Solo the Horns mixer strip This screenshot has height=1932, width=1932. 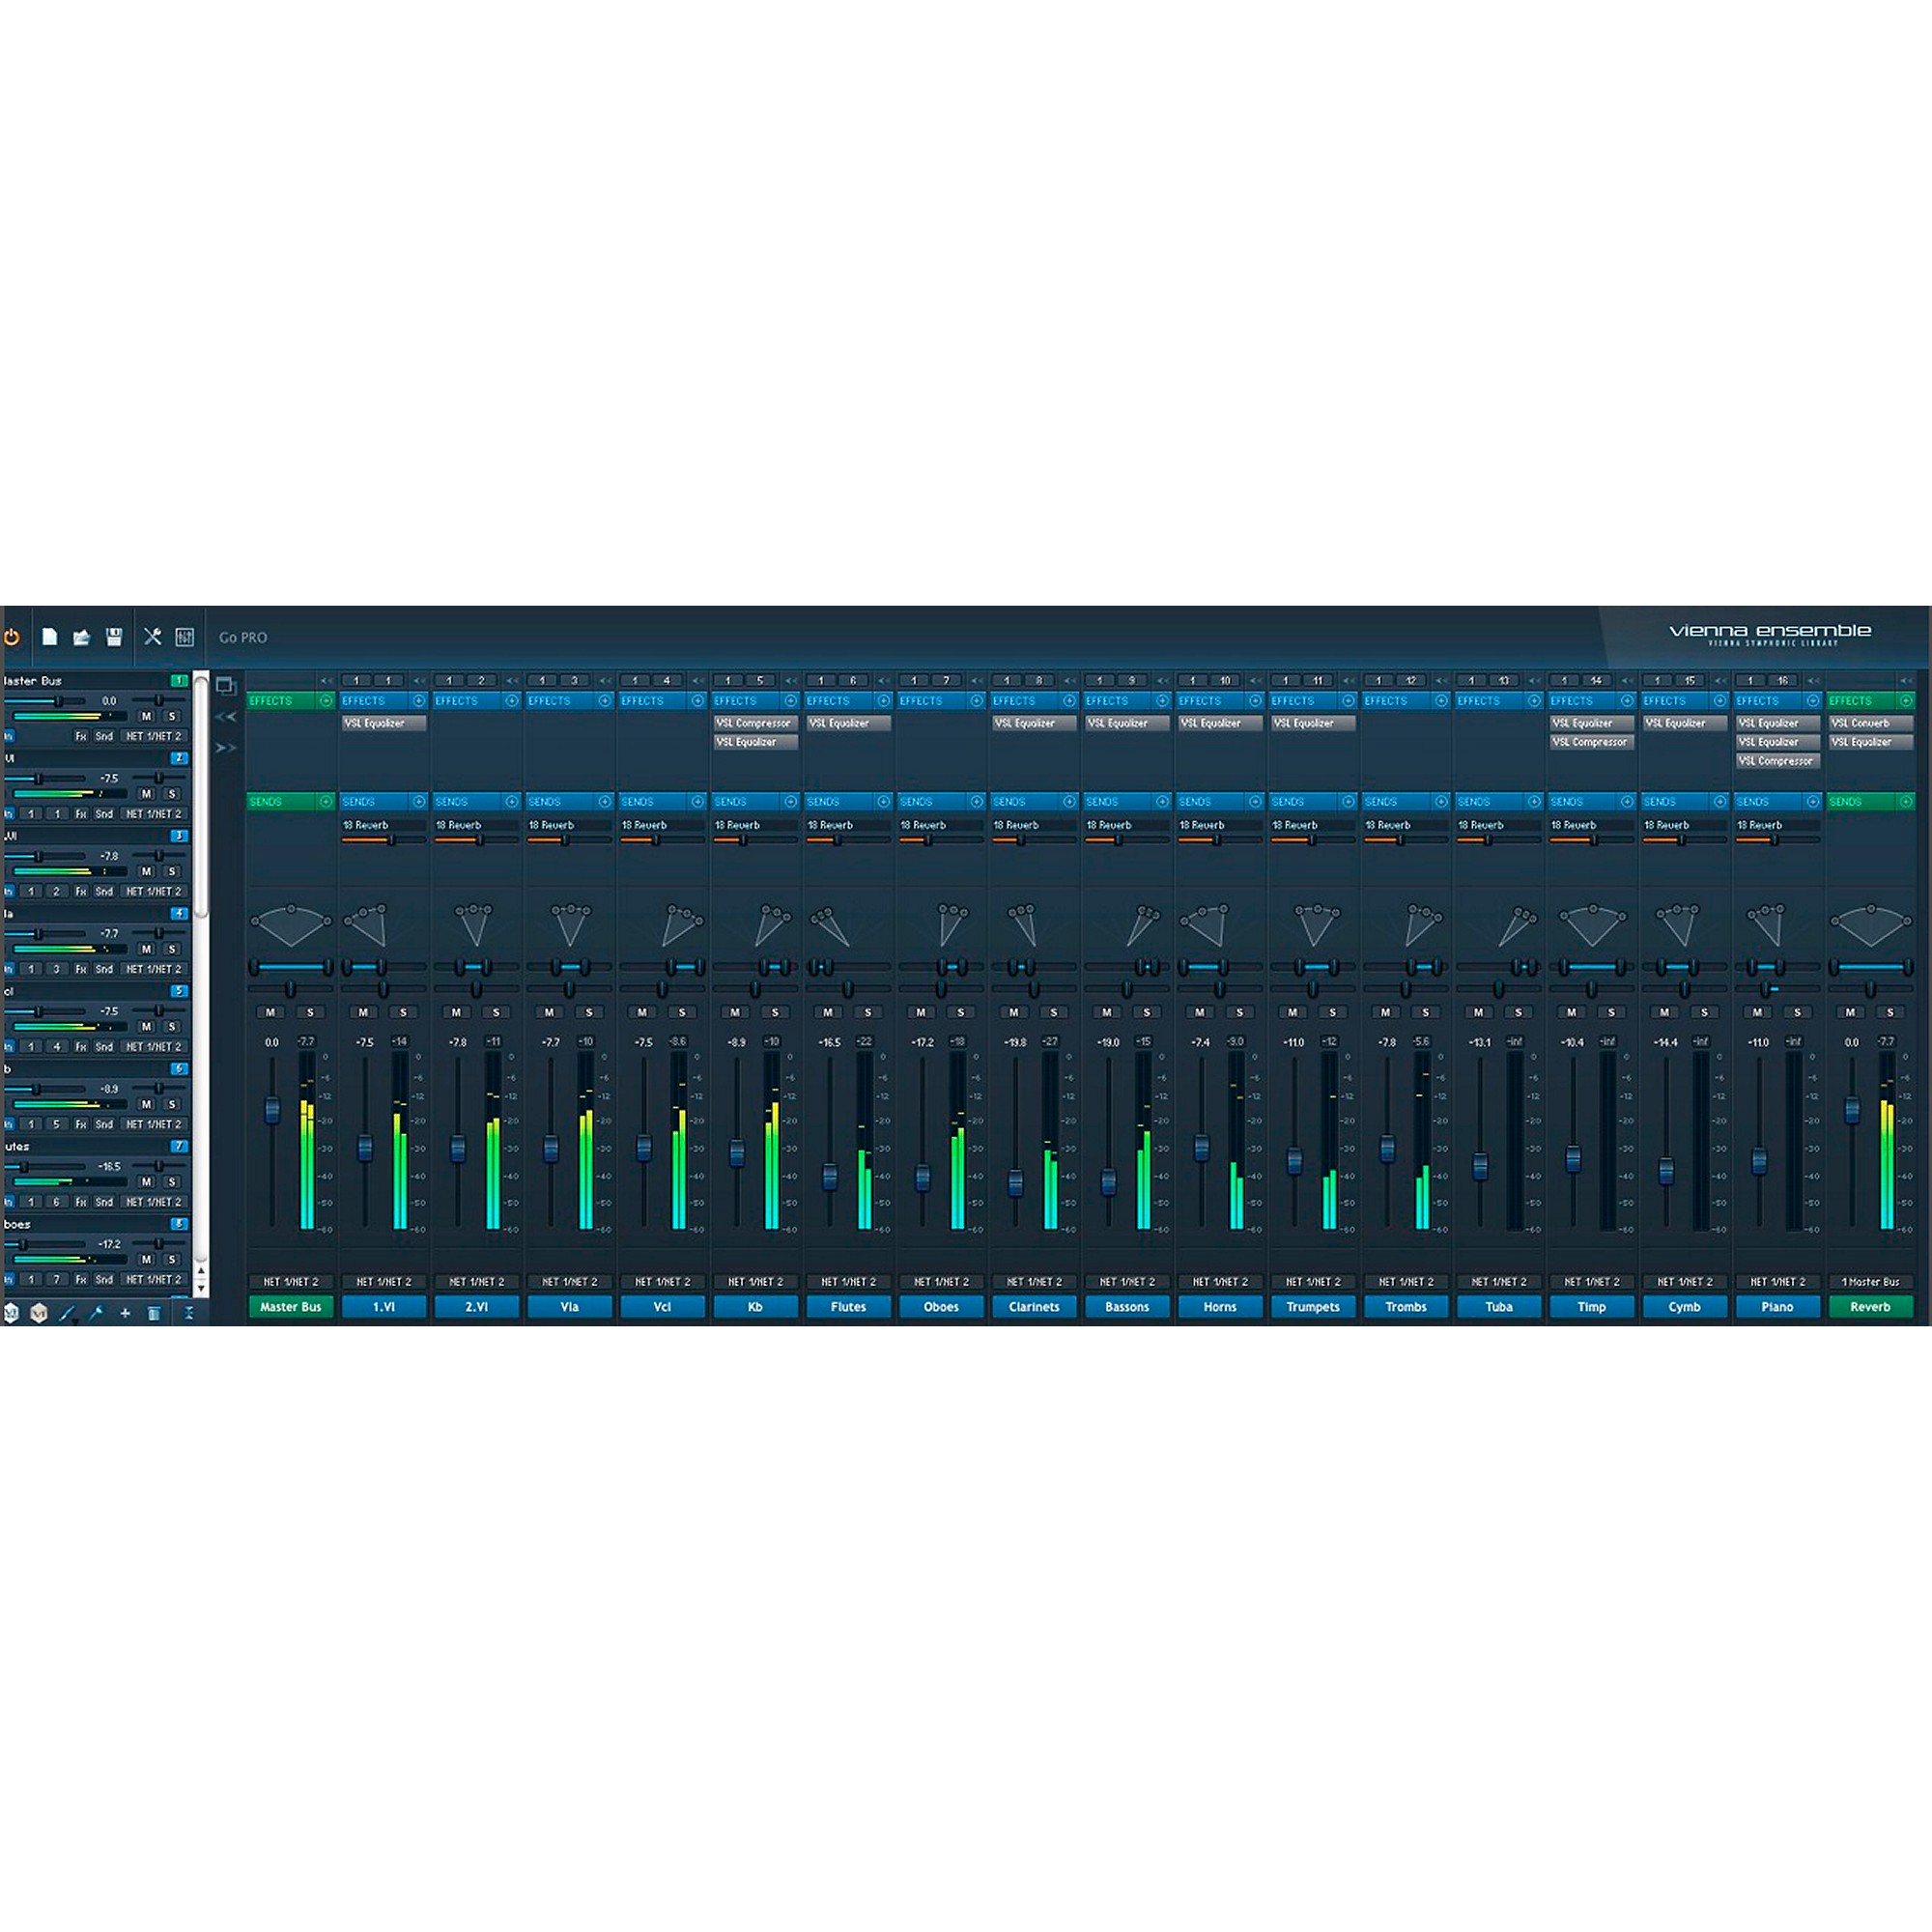tap(1239, 1012)
